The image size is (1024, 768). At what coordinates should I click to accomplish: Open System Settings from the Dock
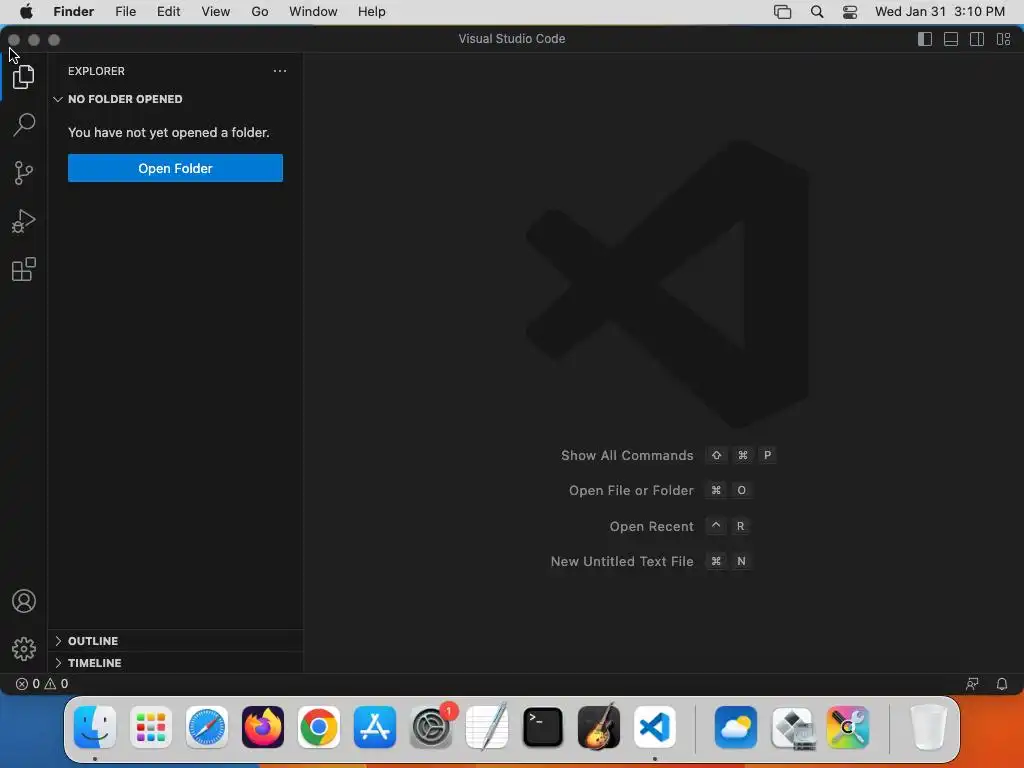pos(431,727)
